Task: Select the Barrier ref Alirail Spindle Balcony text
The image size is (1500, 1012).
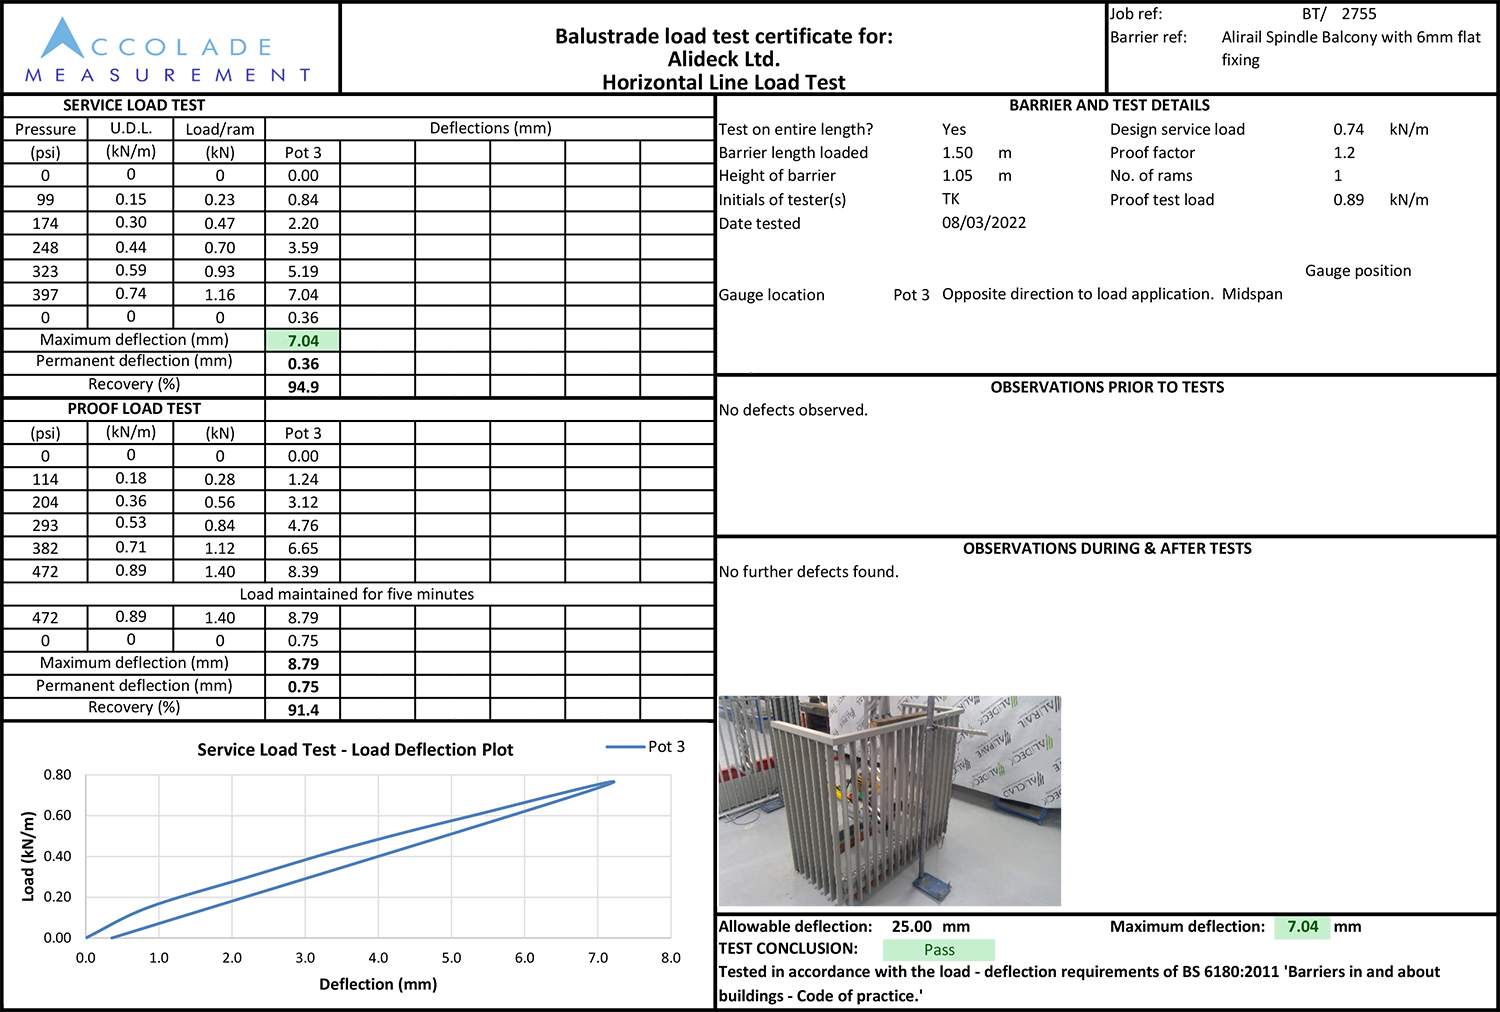Action: click(1351, 48)
